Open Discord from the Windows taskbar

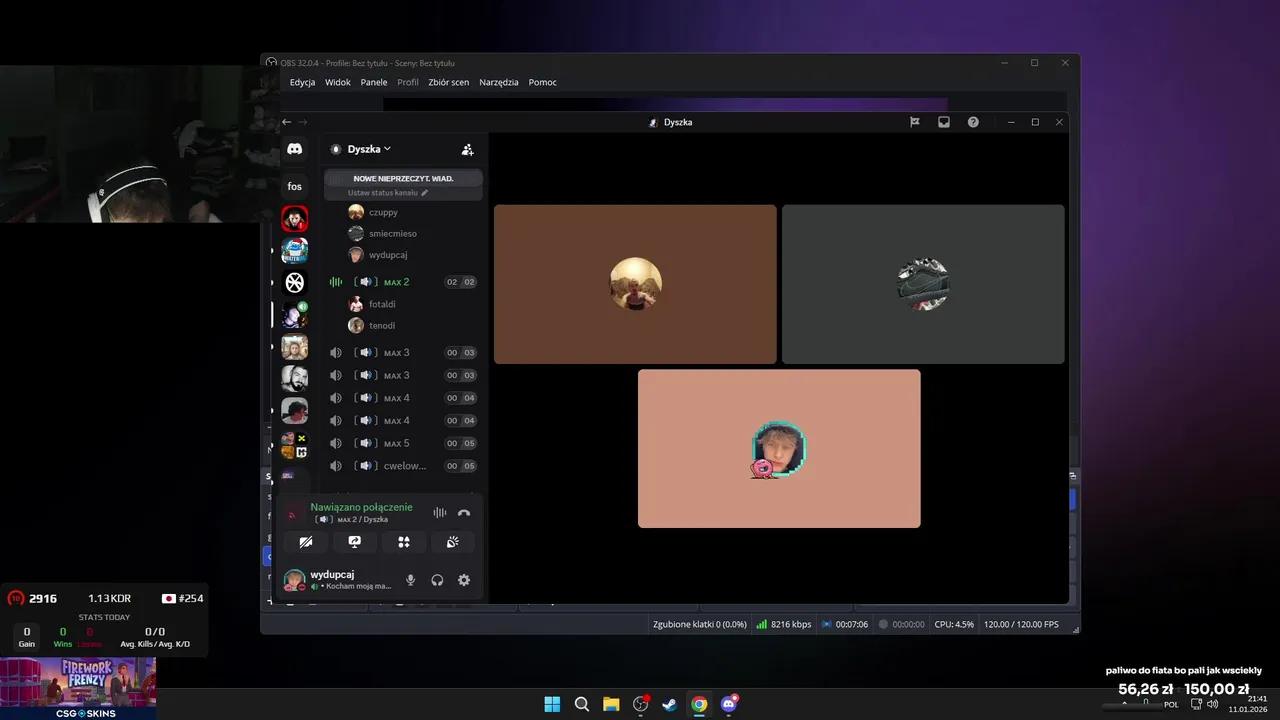pyautogui.click(x=729, y=704)
